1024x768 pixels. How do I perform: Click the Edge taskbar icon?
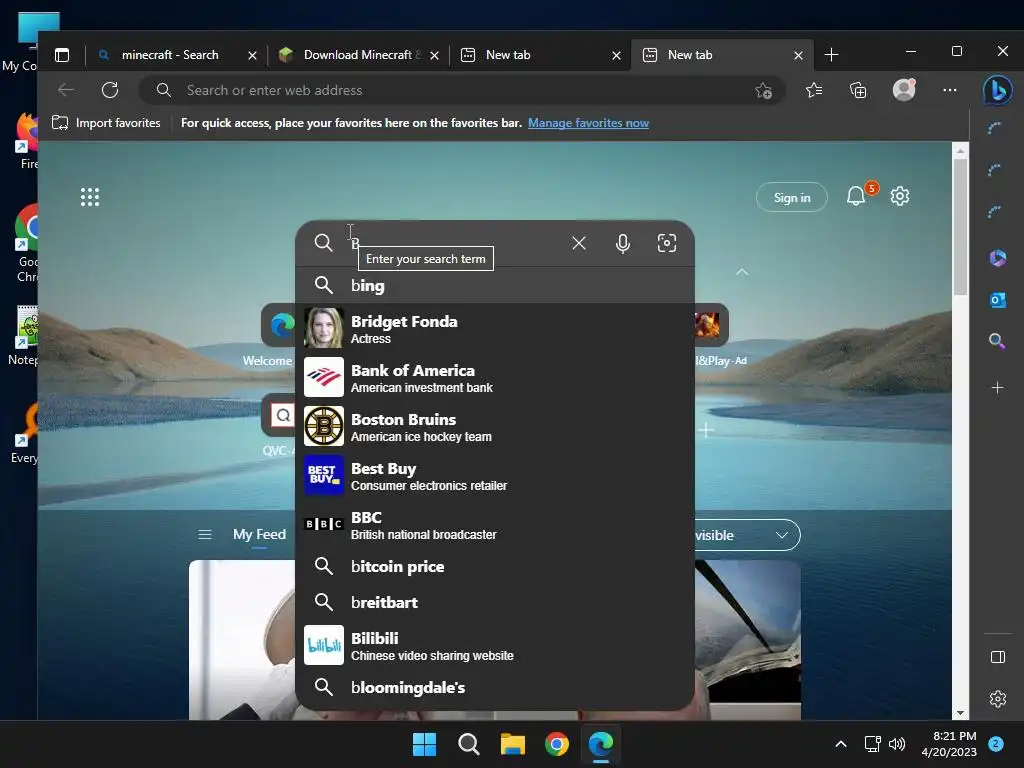[x=601, y=744]
